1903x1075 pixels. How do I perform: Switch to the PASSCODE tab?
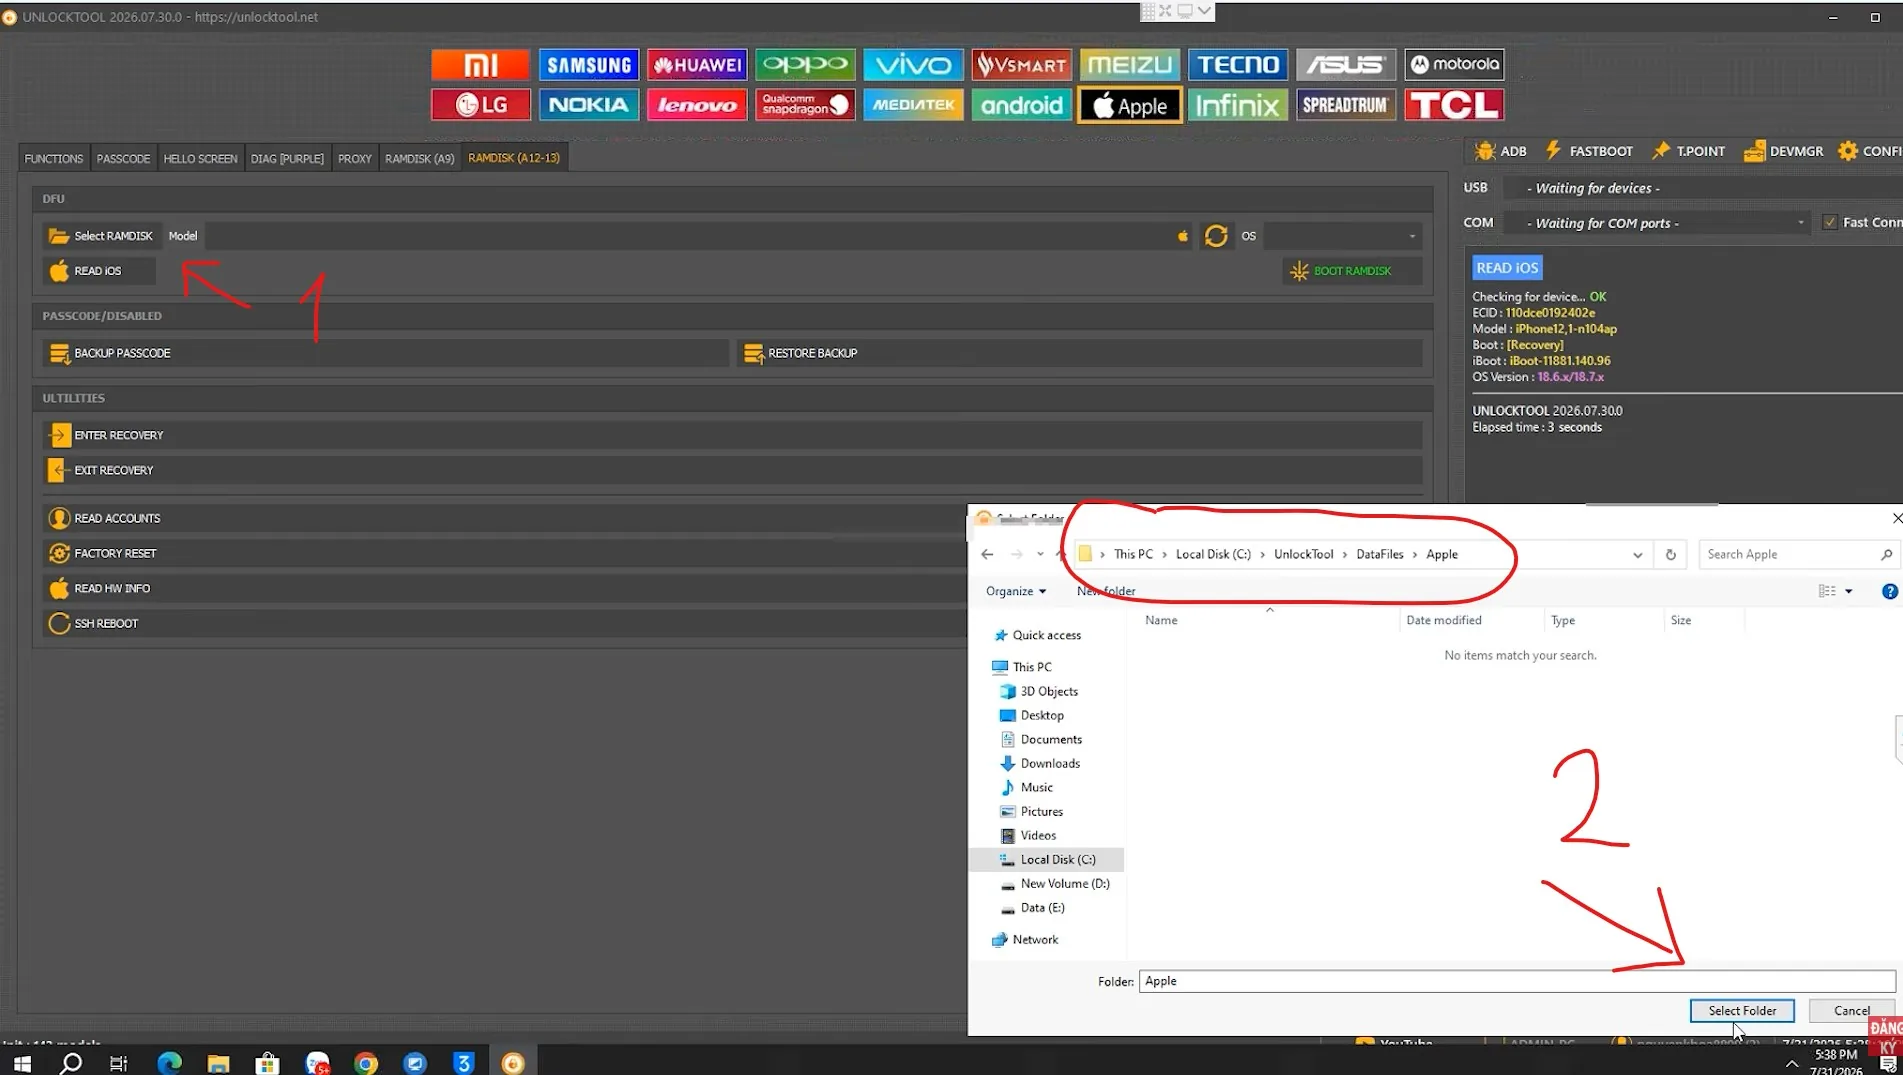pyautogui.click(x=123, y=158)
